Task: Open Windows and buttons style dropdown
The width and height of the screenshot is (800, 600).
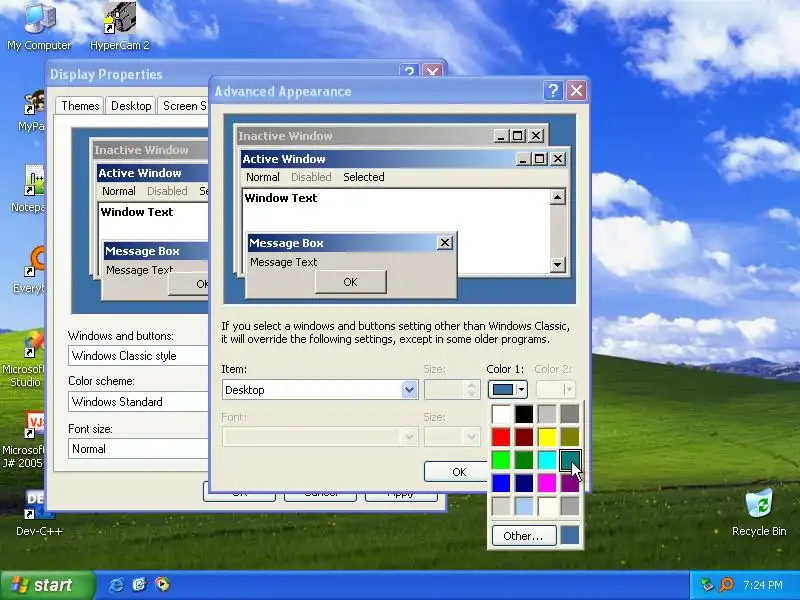Action: [139, 356]
